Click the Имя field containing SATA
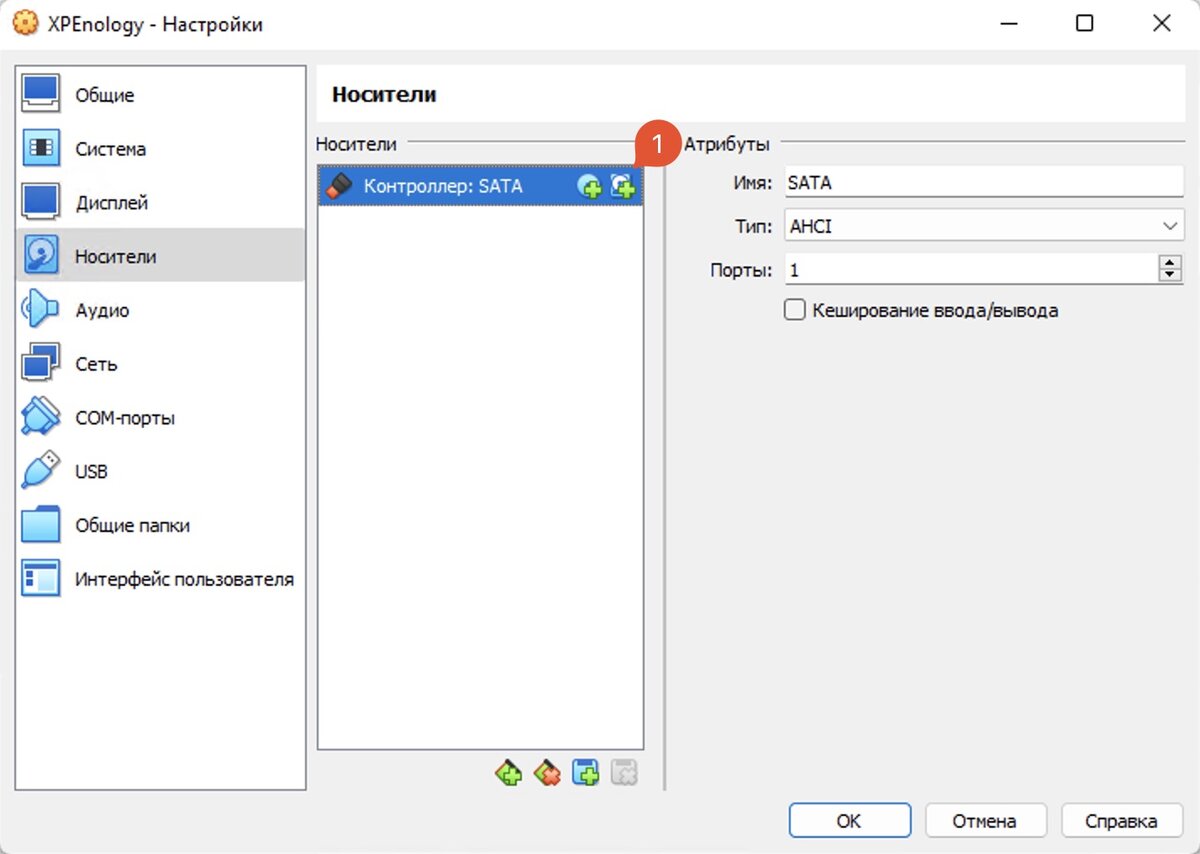 pyautogui.click(x=984, y=183)
